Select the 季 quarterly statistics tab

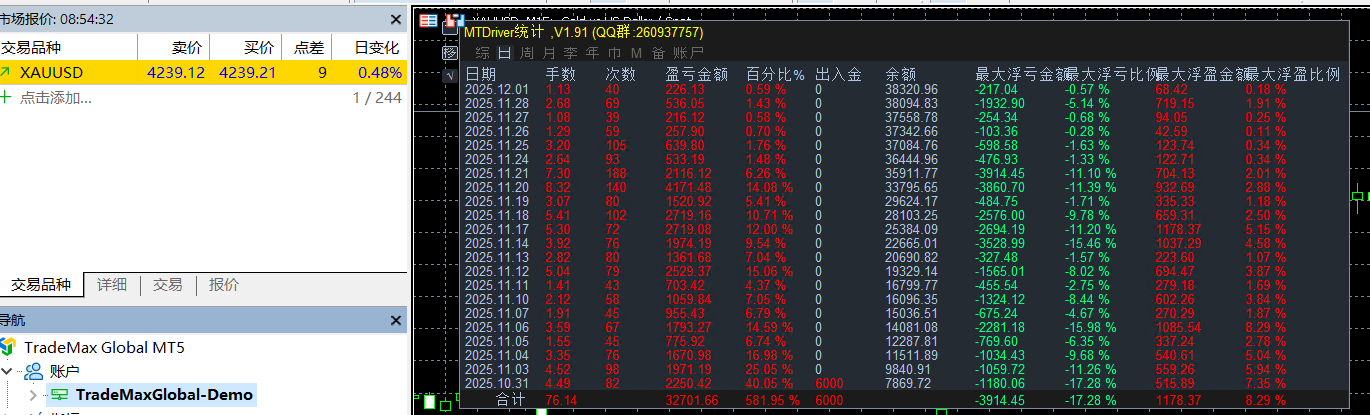click(570, 53)
